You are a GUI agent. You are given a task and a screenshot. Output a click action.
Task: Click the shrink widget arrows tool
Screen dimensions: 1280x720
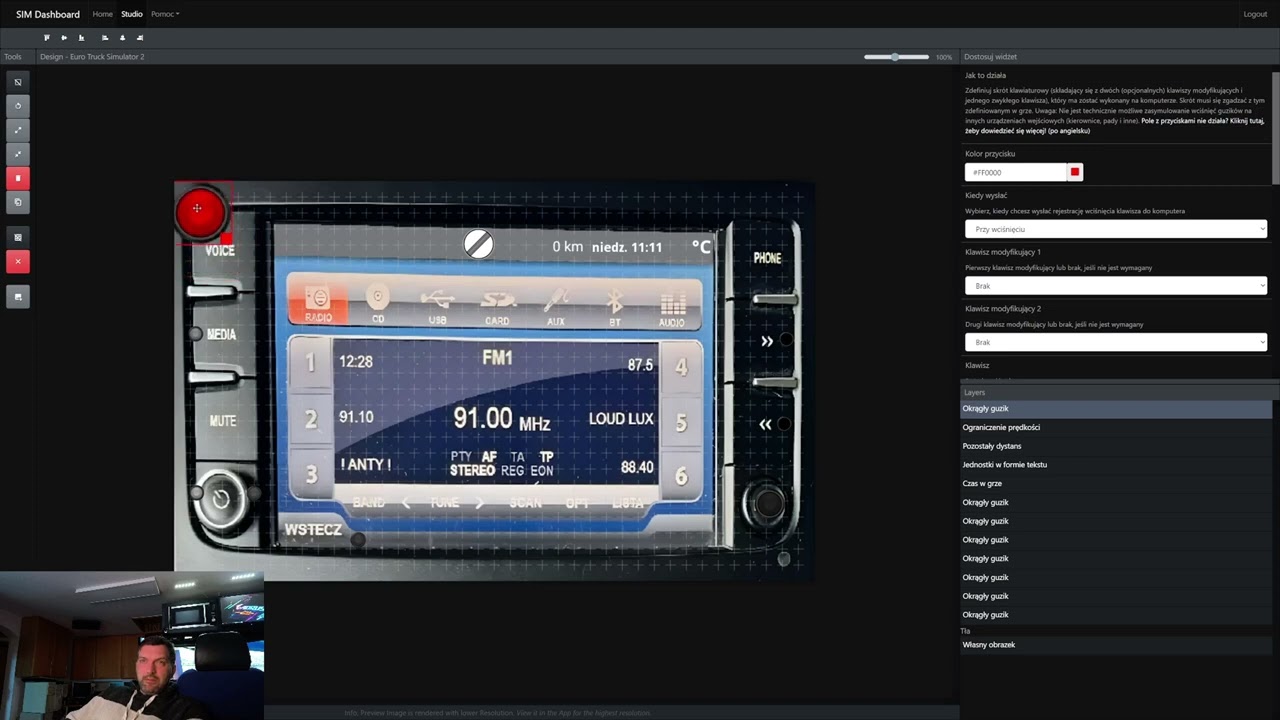18,154
